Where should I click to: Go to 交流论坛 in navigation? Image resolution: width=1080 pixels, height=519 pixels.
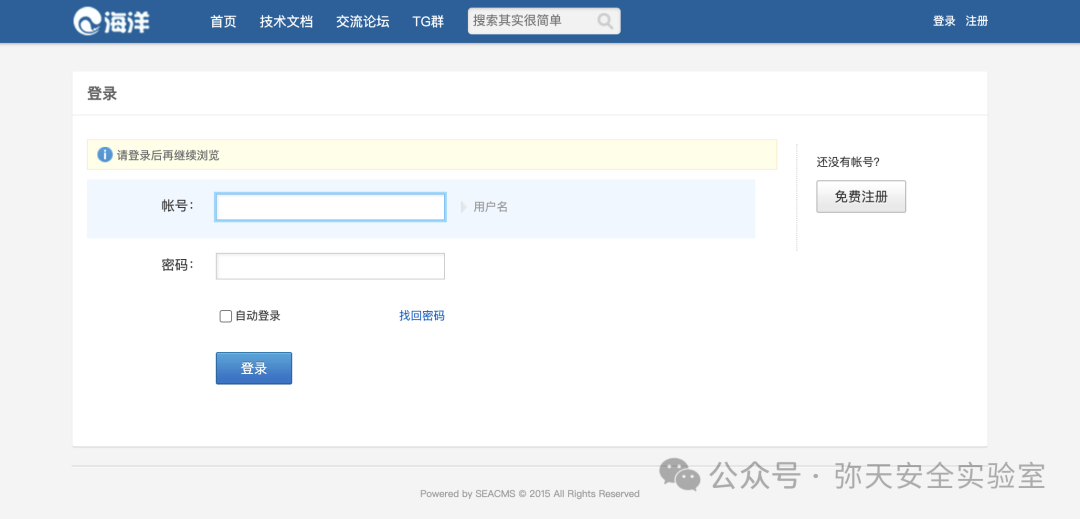coord(363,21)
